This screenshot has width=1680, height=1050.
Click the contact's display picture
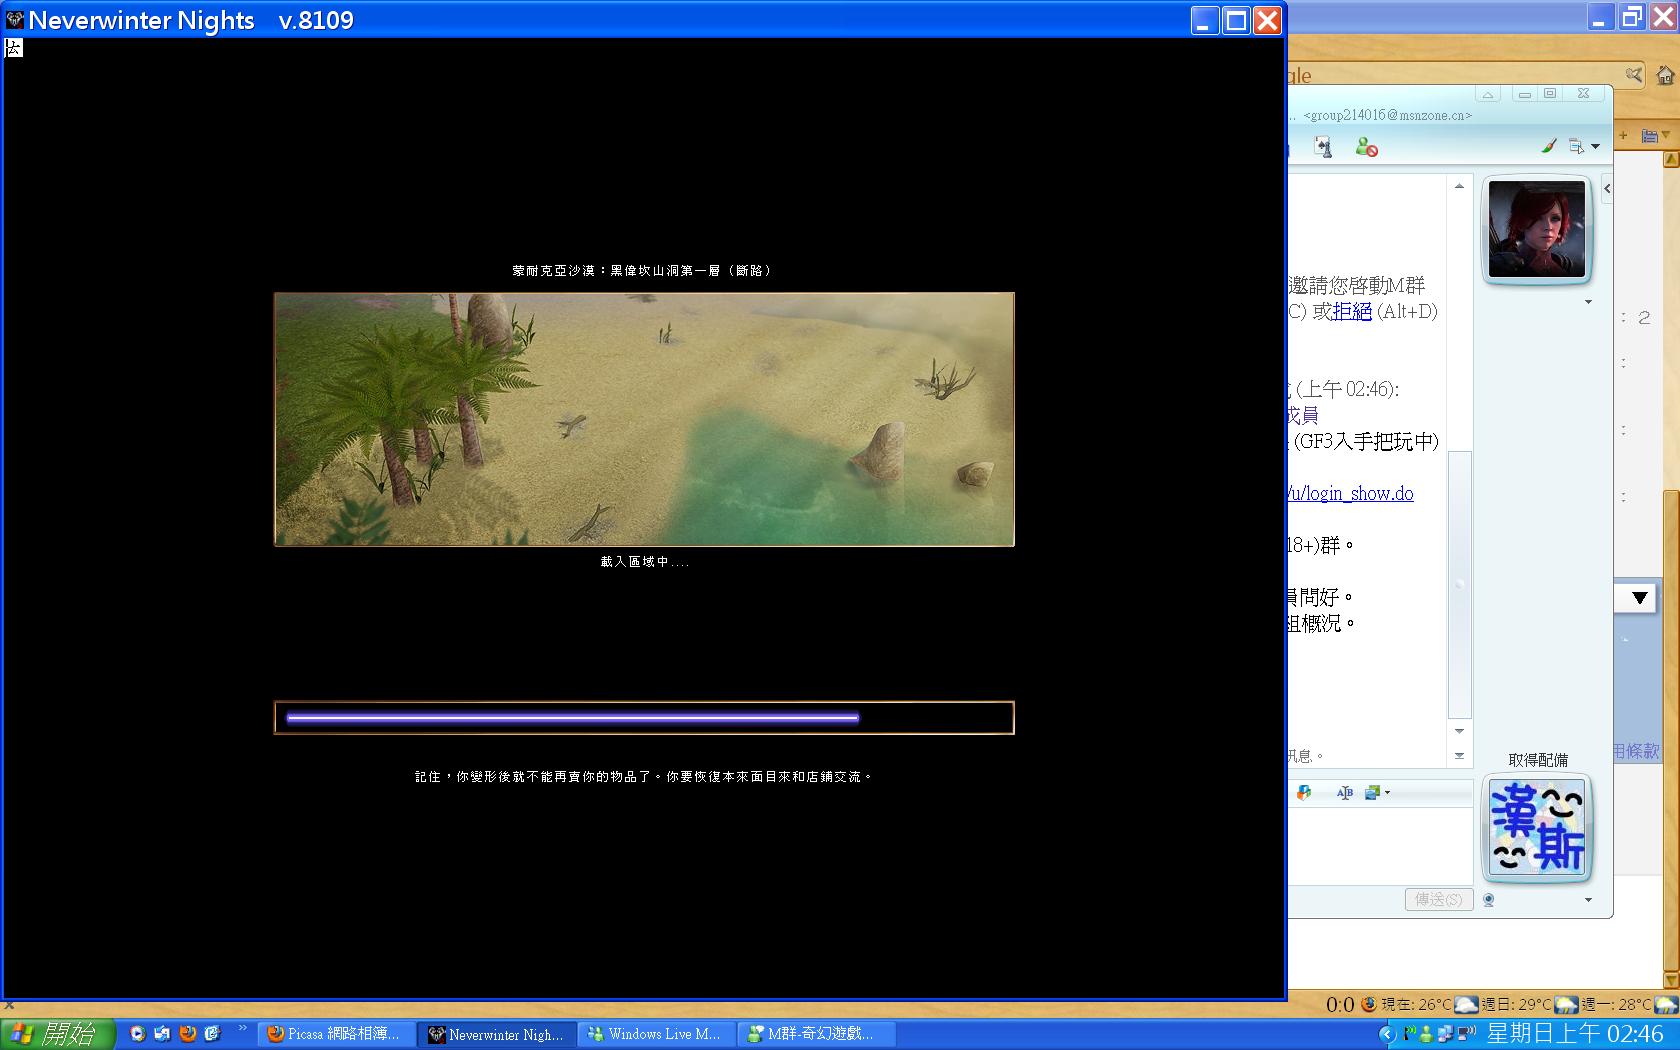[x=1536, y=230]
